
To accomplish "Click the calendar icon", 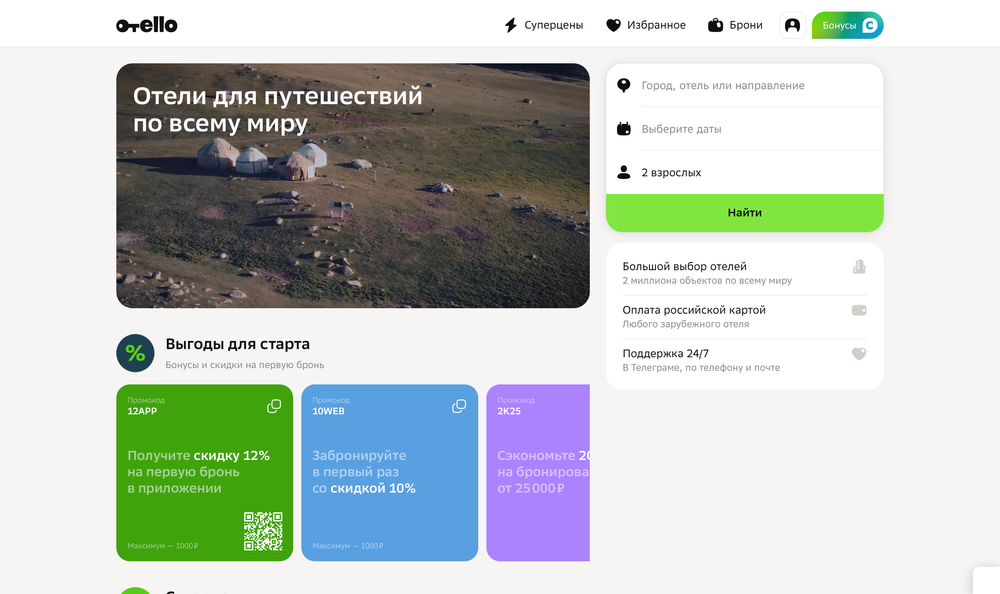I will (624, 129).
